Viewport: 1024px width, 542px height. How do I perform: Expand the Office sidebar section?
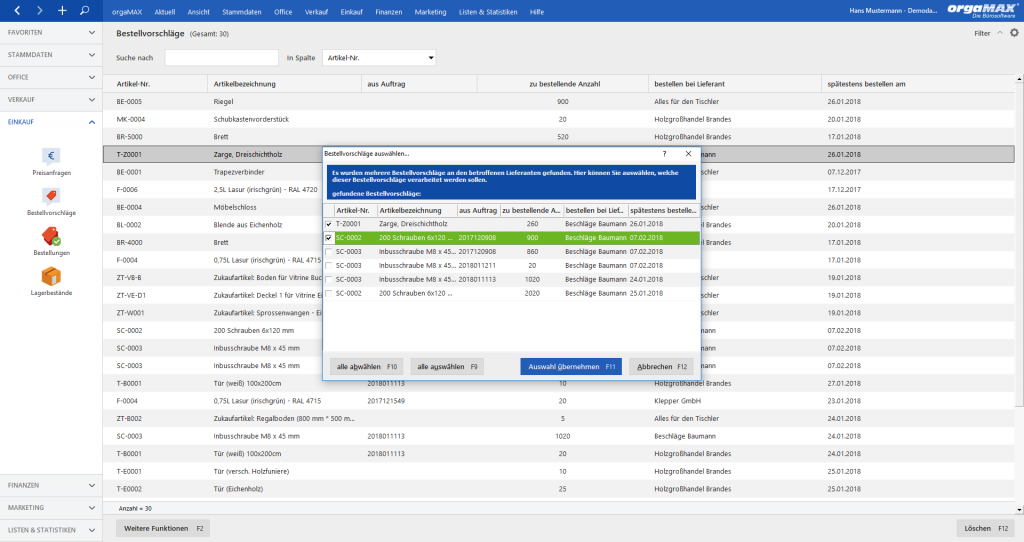click(51, 77)
